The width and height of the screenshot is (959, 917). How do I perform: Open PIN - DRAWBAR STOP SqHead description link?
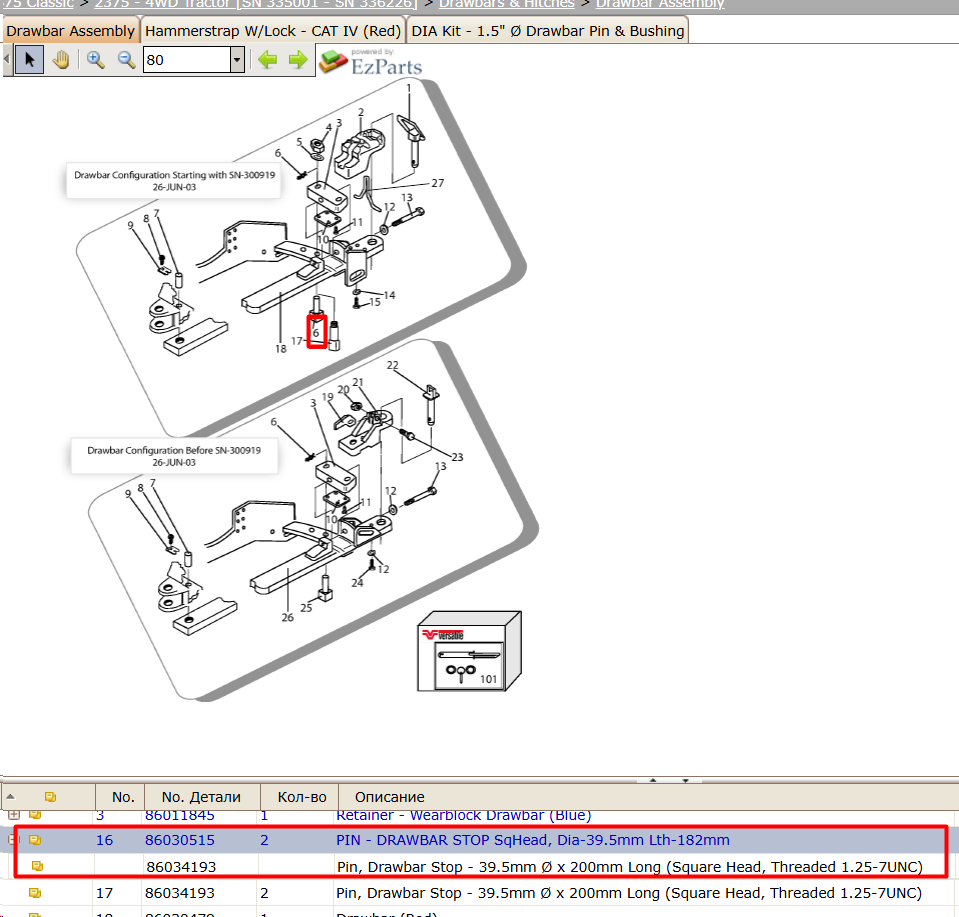tap(533, 840)
